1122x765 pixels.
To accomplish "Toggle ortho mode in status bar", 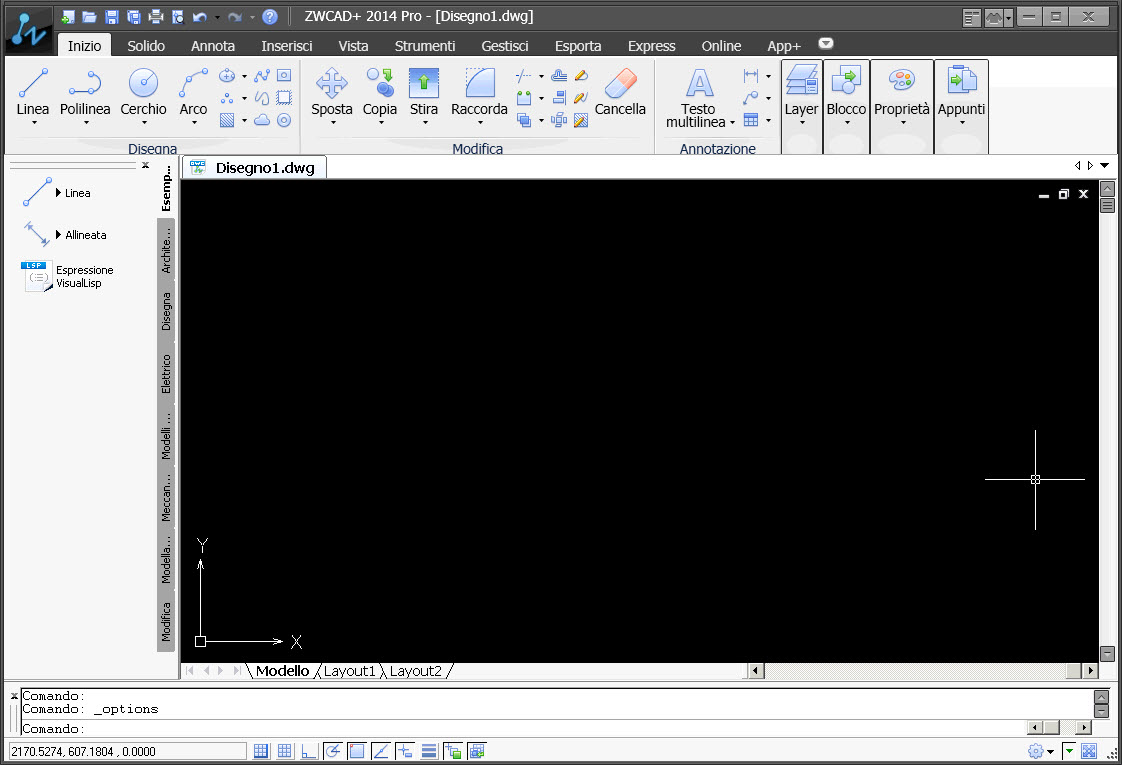I will pos(308,751).
